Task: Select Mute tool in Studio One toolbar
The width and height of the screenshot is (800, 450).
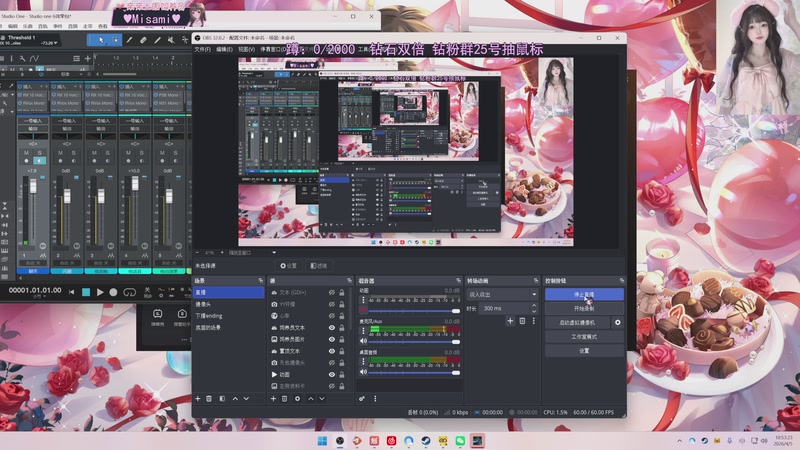Action: point(171,40)
